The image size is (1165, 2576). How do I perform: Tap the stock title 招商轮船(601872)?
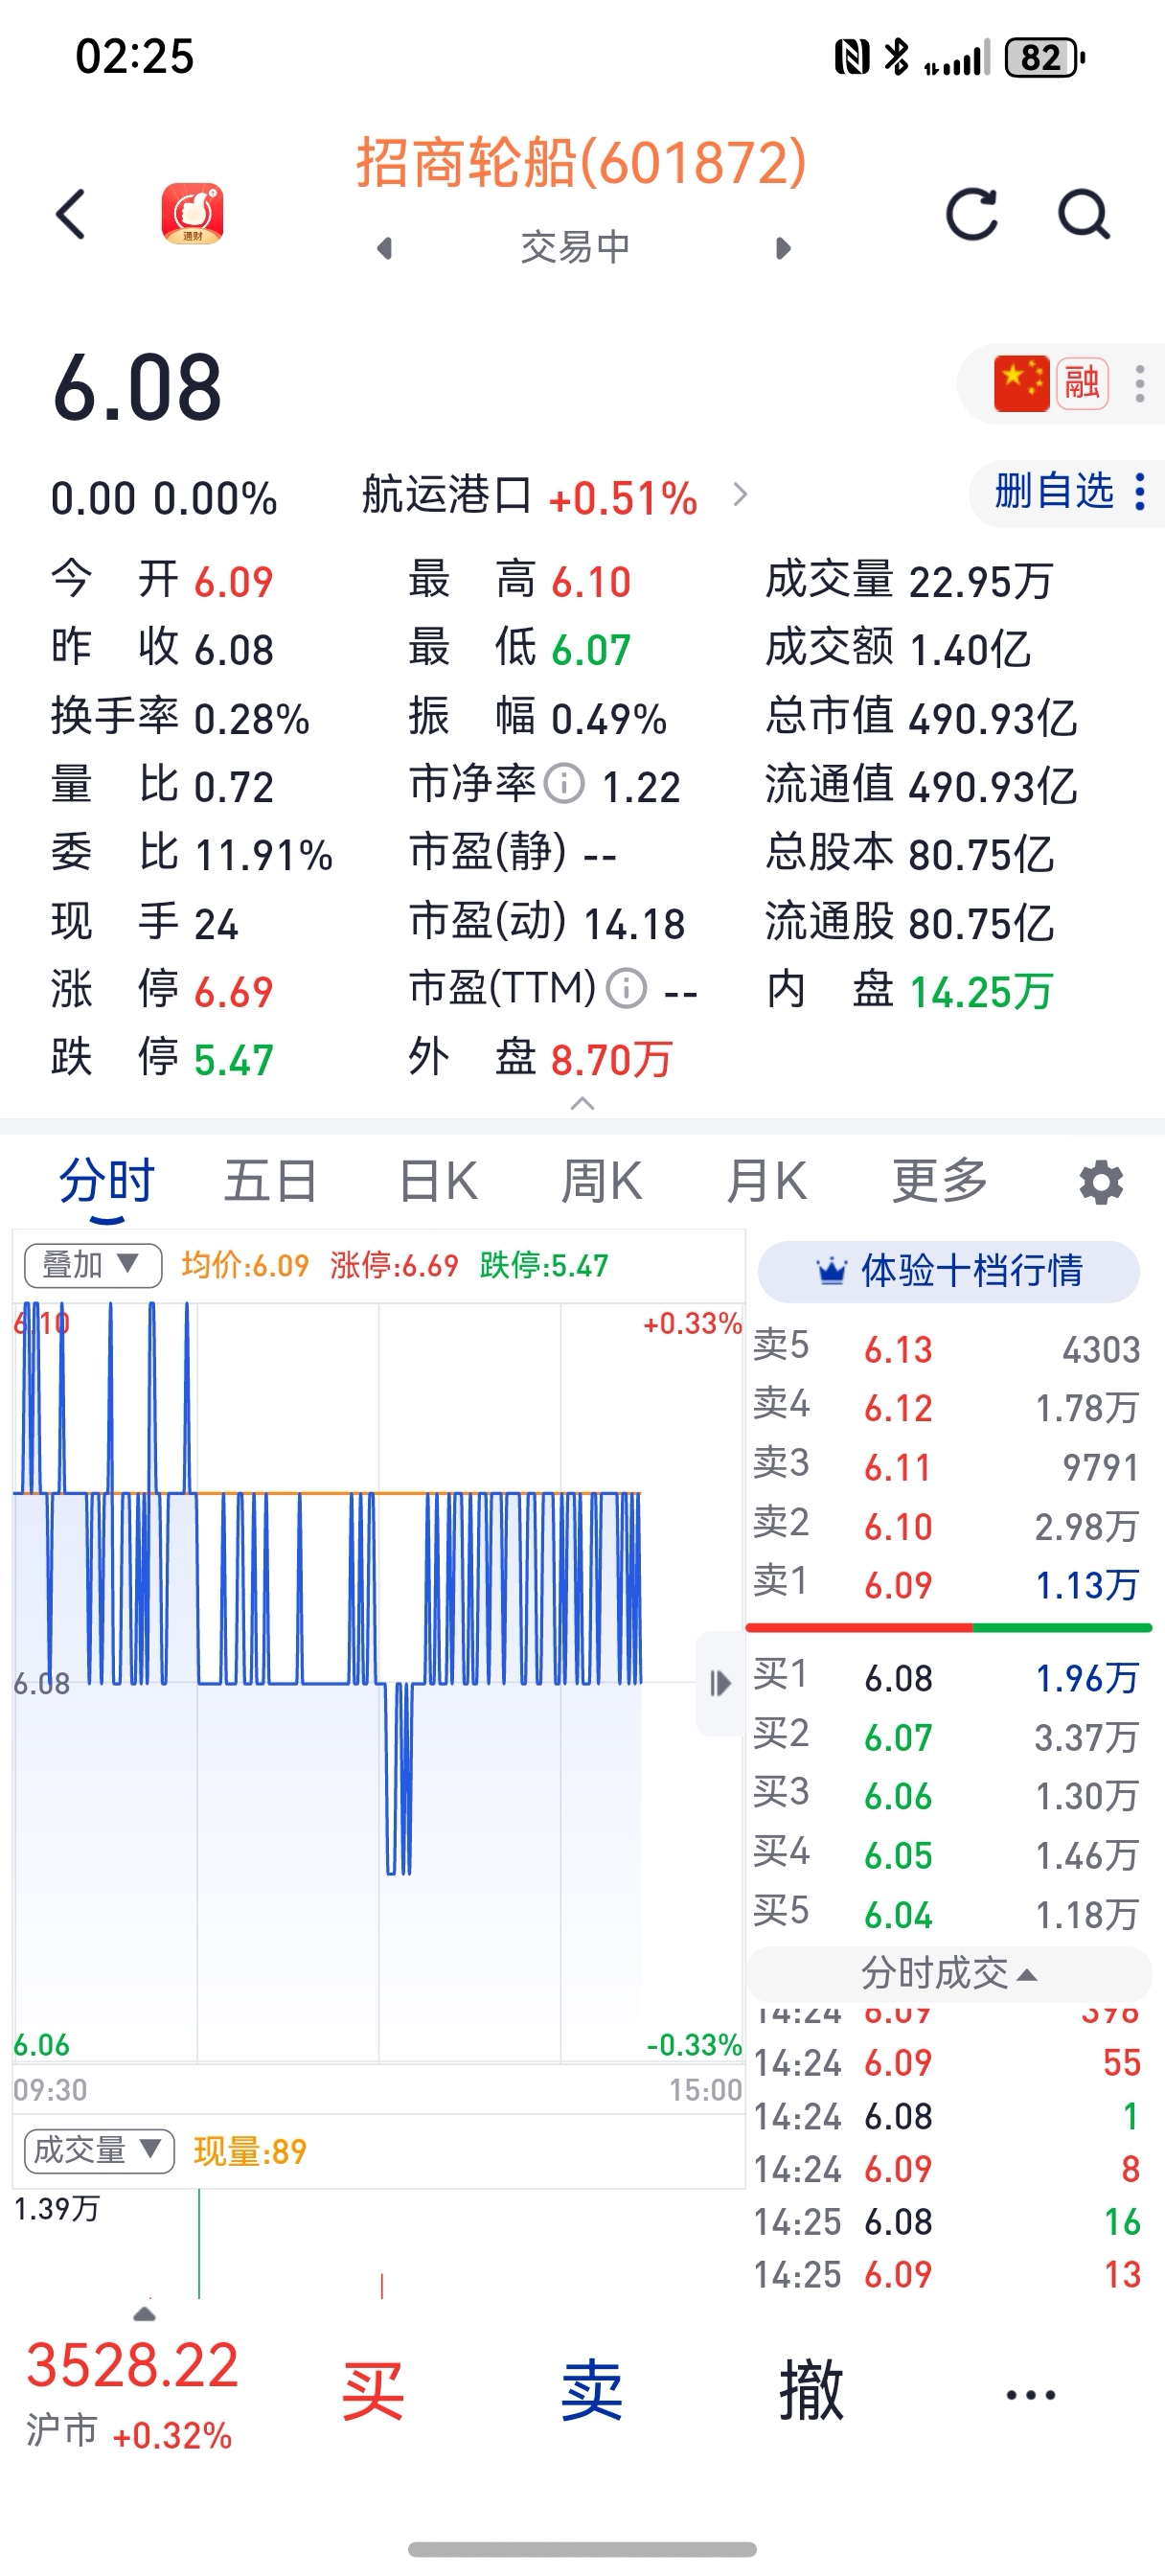[x=581, y=162]
